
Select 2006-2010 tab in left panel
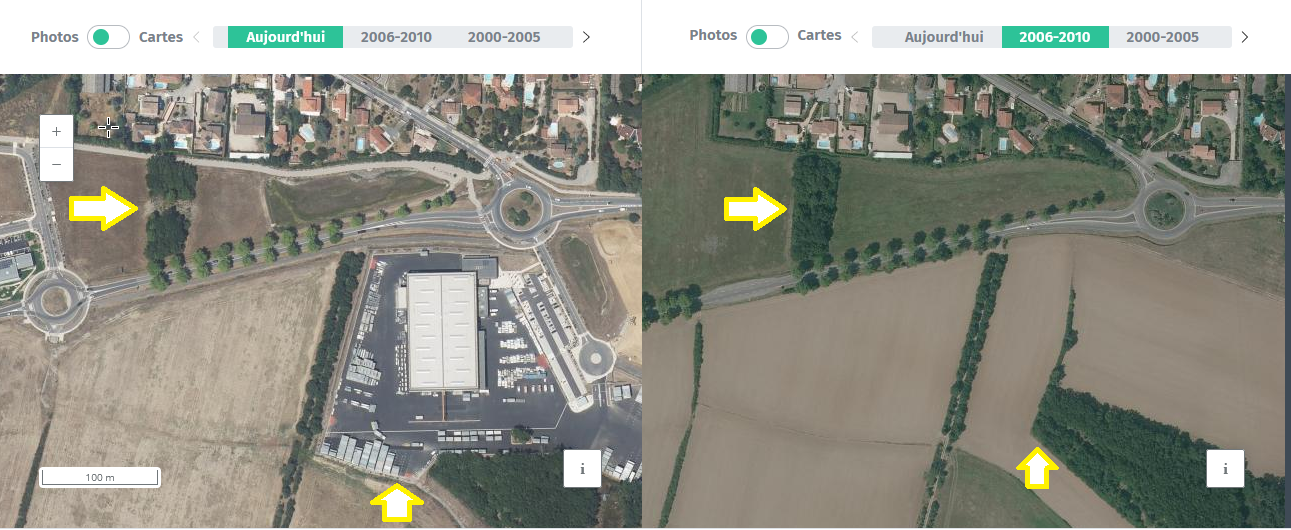point(396,37)
